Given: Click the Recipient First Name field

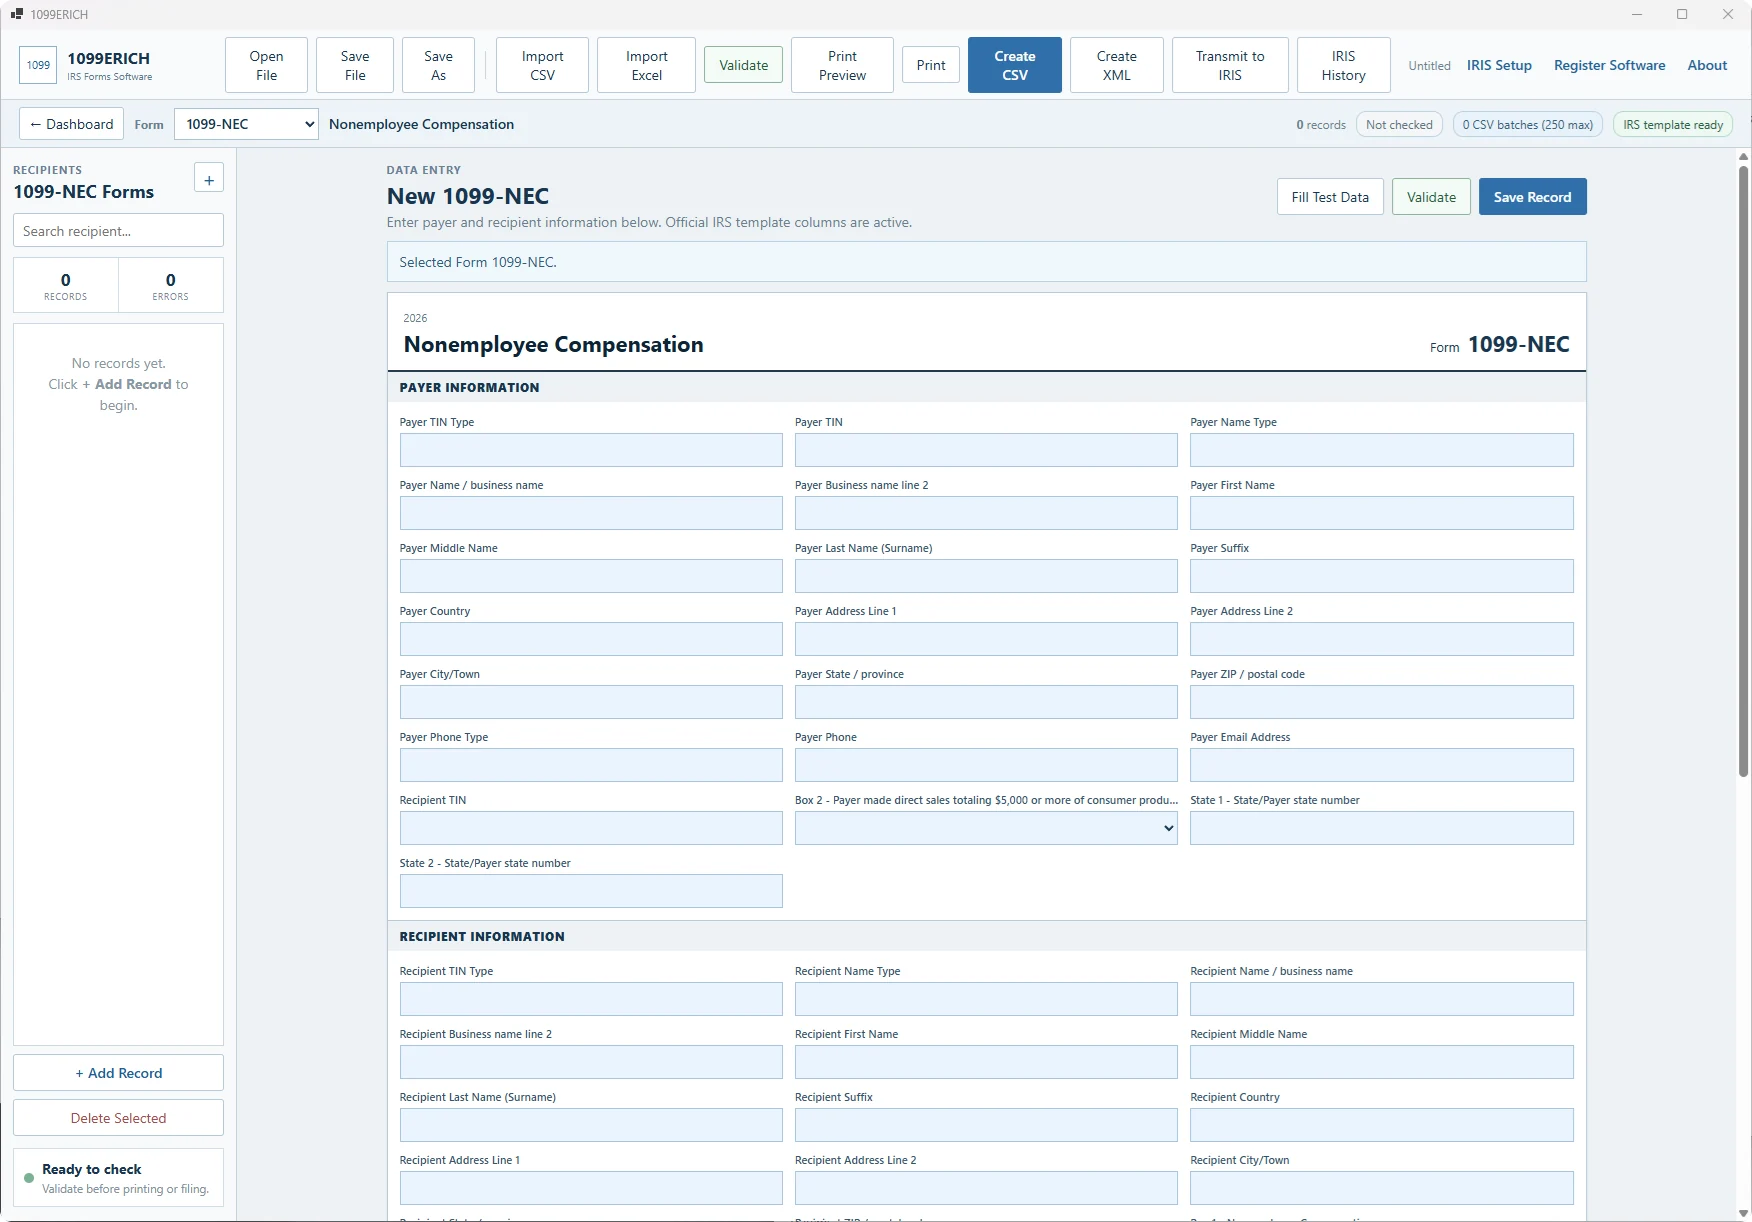Looking at the screenshot, I should (x=986, y=1062).
